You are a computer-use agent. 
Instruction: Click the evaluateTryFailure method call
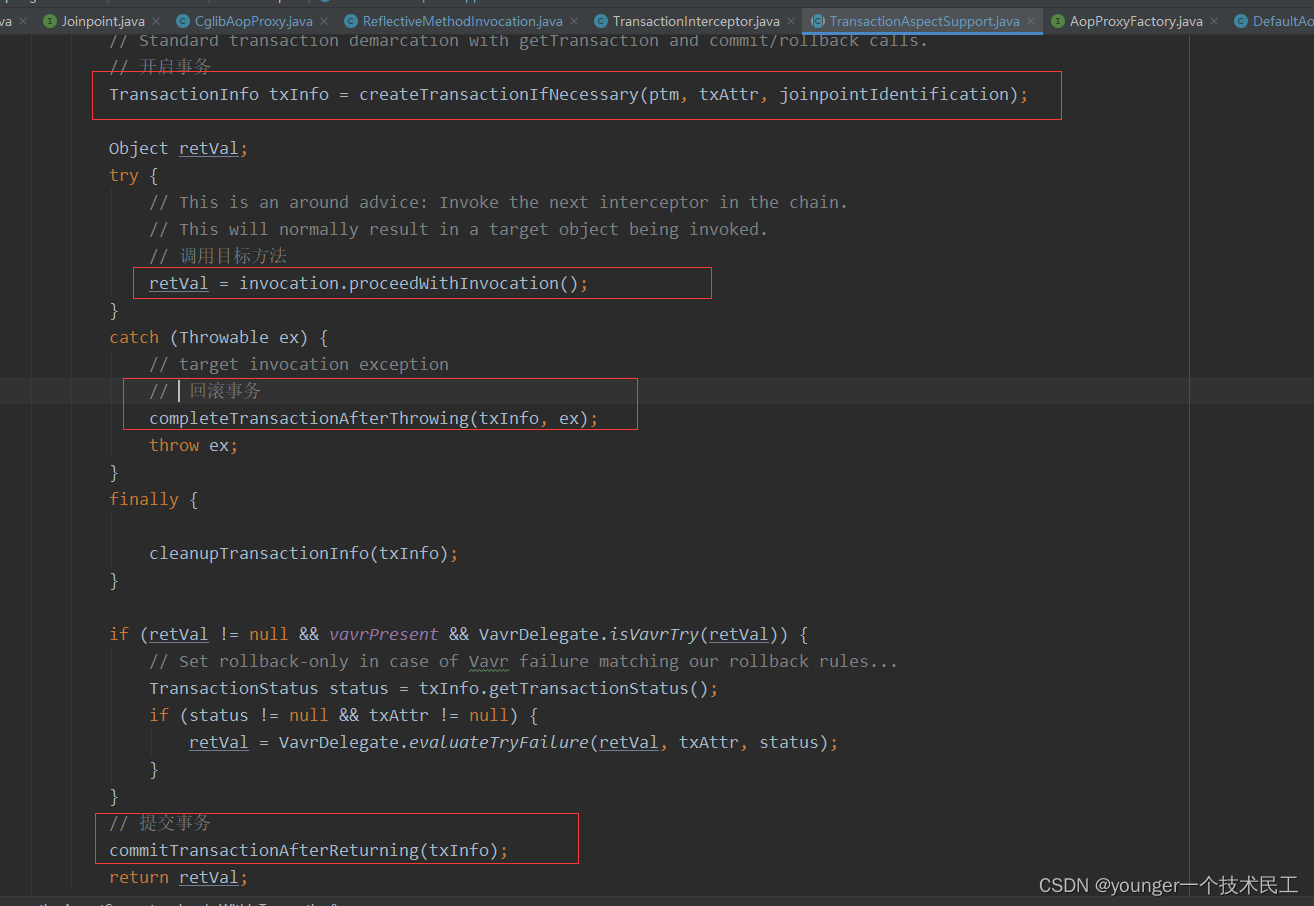(498, 742)
